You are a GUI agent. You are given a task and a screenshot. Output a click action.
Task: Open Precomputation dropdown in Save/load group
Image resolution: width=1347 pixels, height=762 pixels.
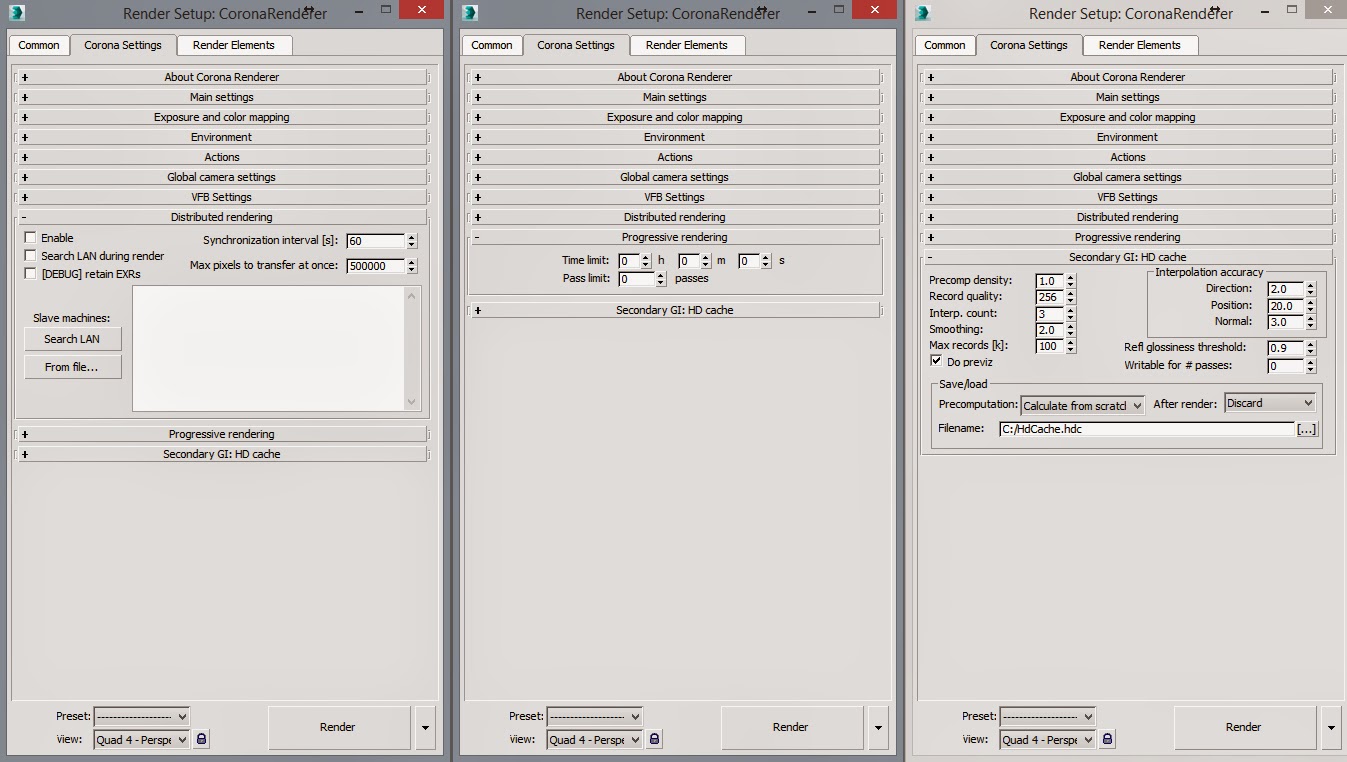(x=1082, y=406)
